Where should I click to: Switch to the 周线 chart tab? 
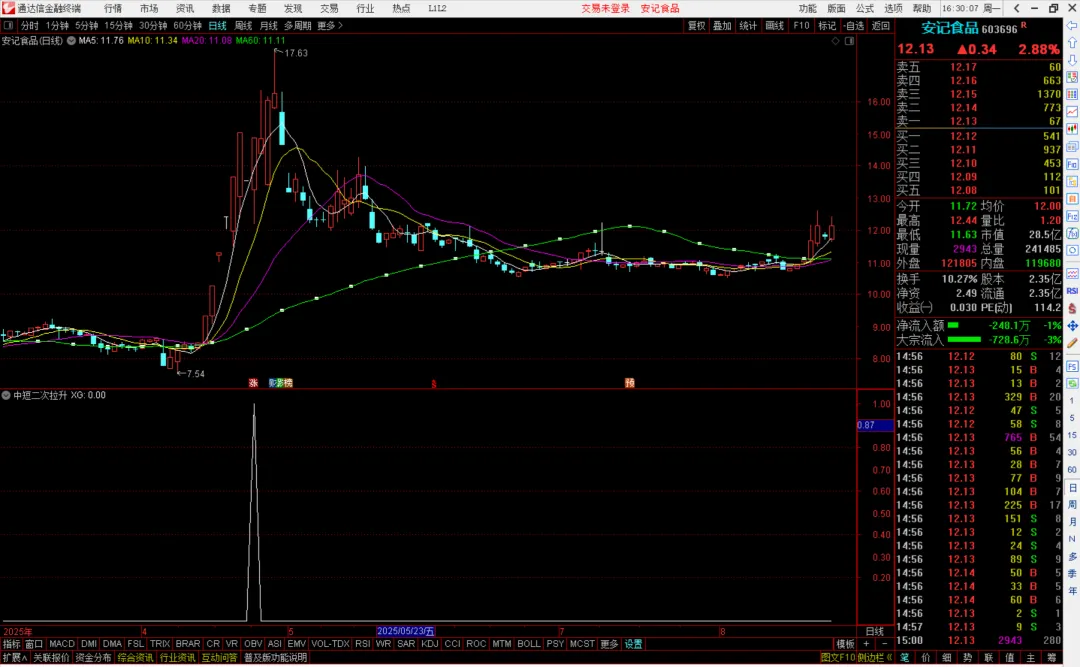pos(243,25)
